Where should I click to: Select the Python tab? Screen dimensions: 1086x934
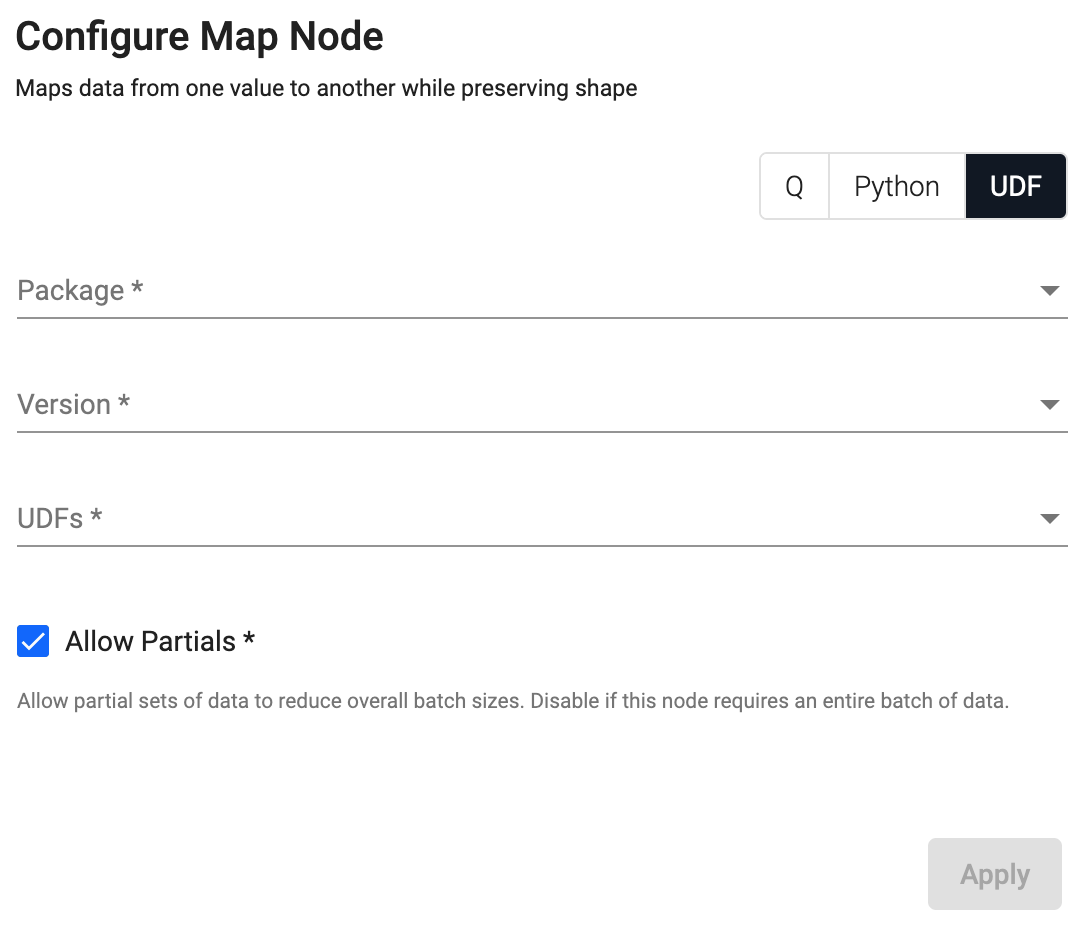pos(896,186)
